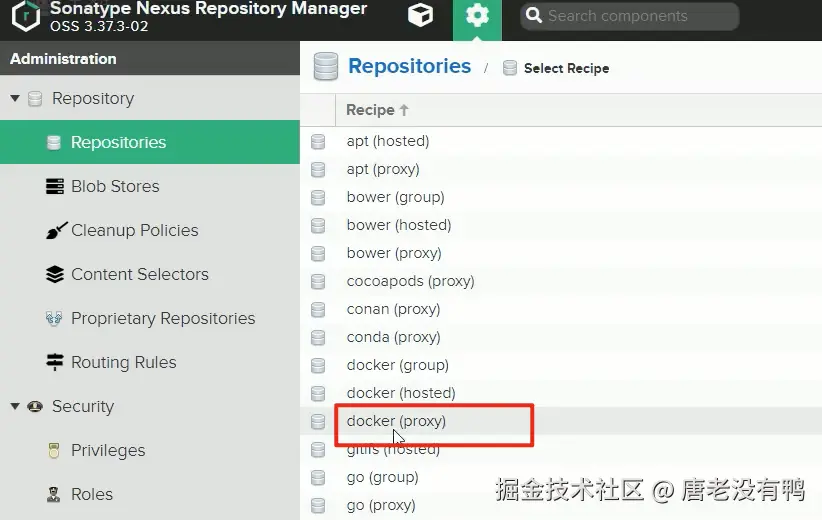Image resolution: width=822 pixels, height=520 pixels.
Task: Click the Repository section database icon
Action: click(35, 98)
